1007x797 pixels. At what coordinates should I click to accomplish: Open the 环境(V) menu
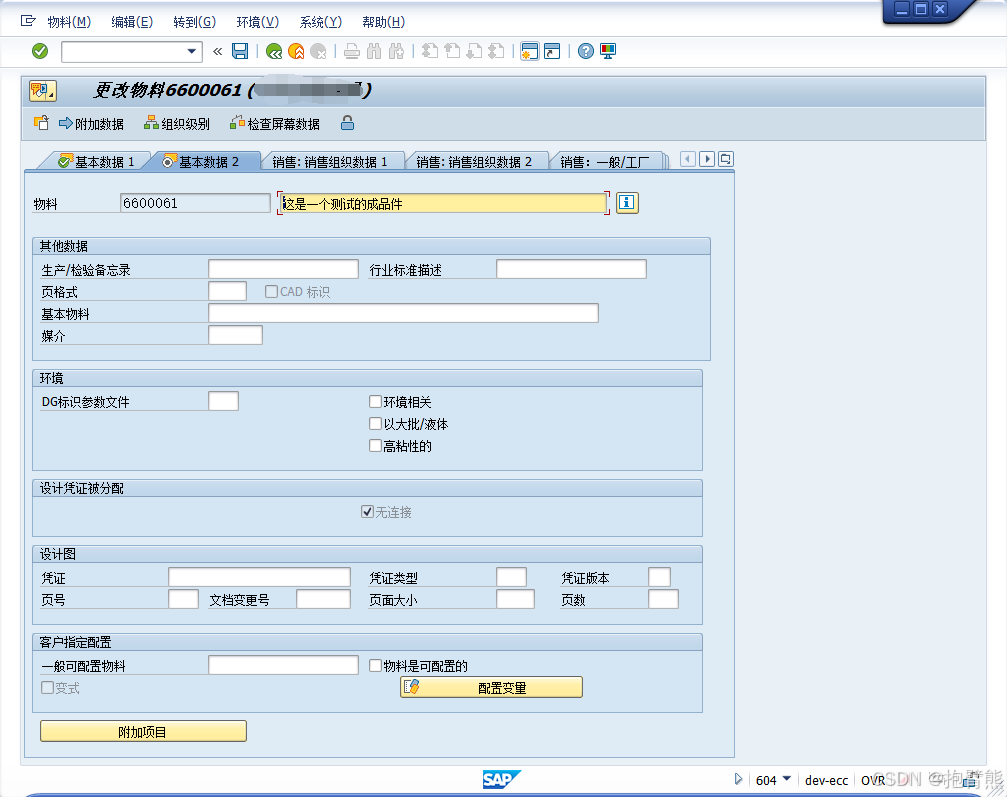258,22
